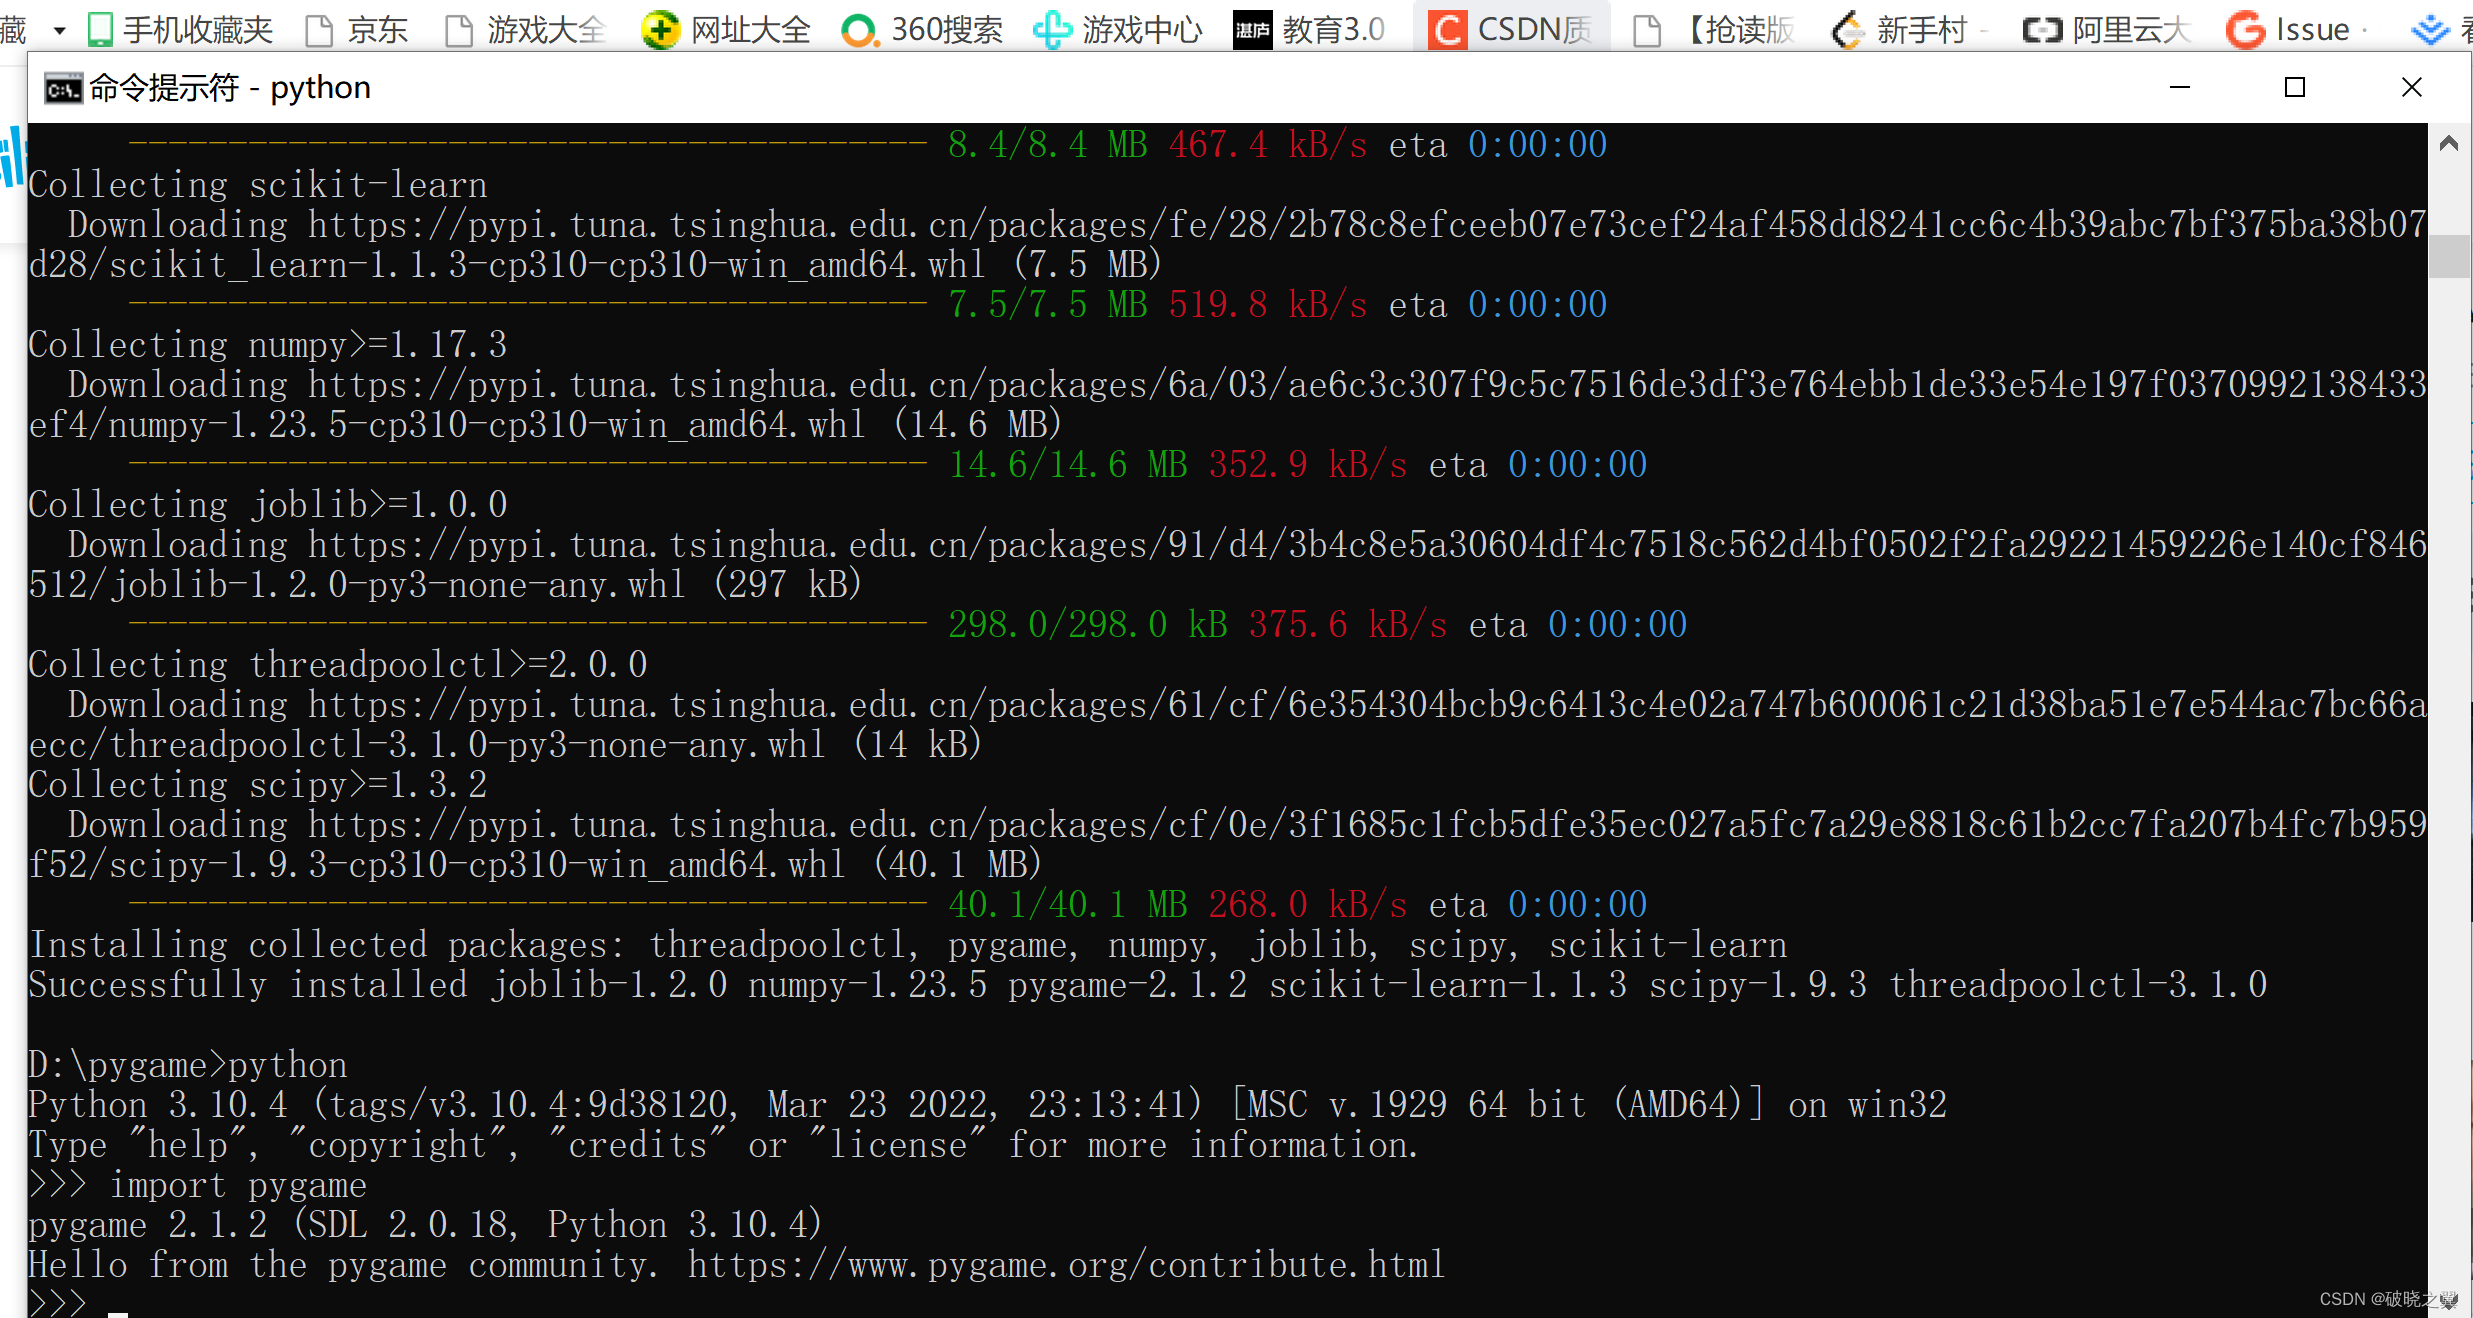Image resolution: width=2473 pixels, height=1318 pixels.
Task: Open the 阿里云大 bookmark
Action: tap(2106, 30)
